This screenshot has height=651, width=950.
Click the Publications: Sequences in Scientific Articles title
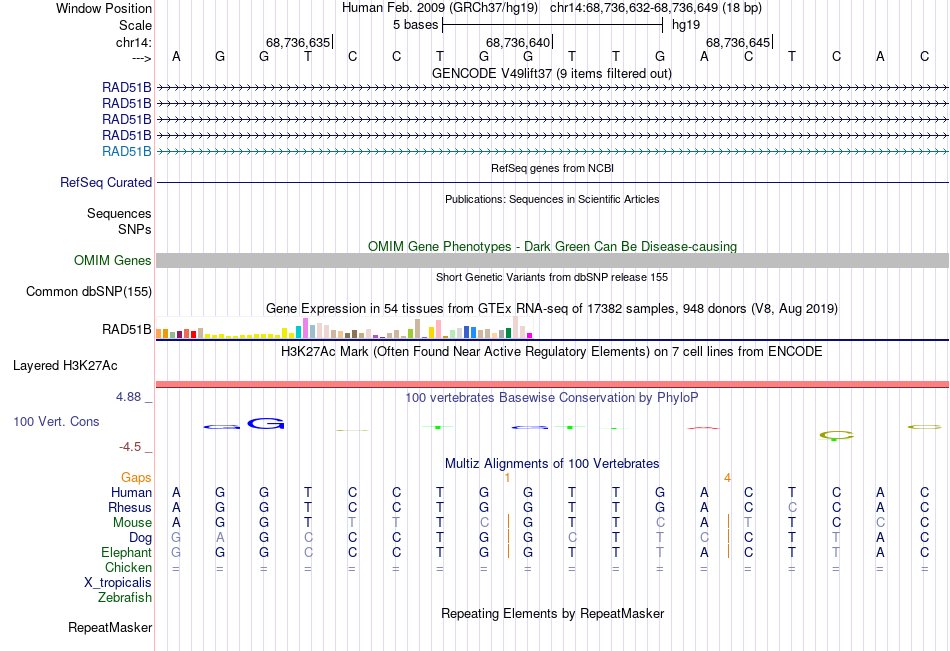click(x=552, y=199)
